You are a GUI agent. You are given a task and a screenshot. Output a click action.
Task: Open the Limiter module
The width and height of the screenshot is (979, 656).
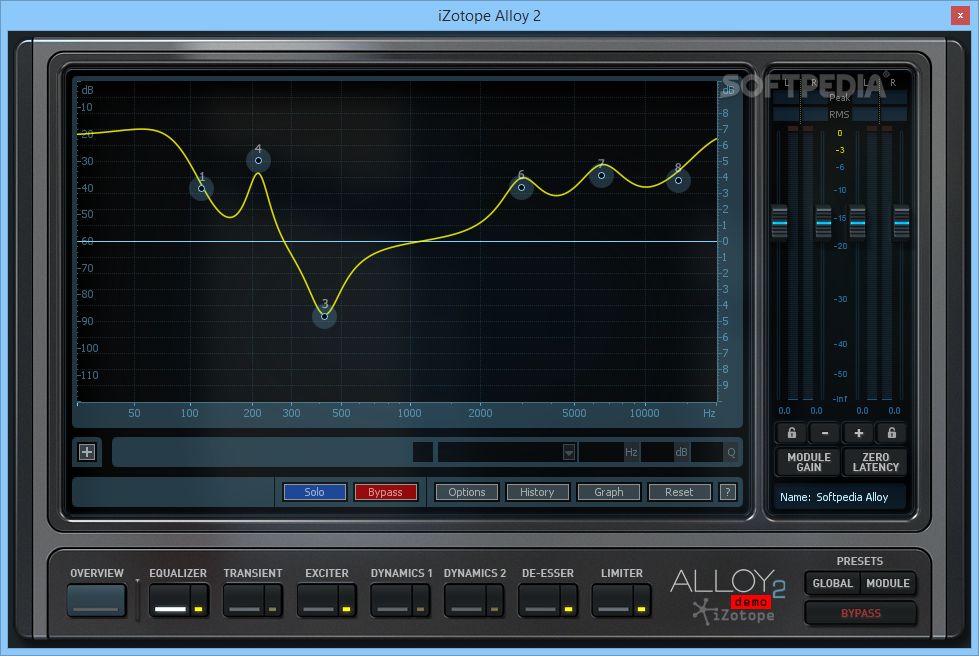click(x=612, y=600)
